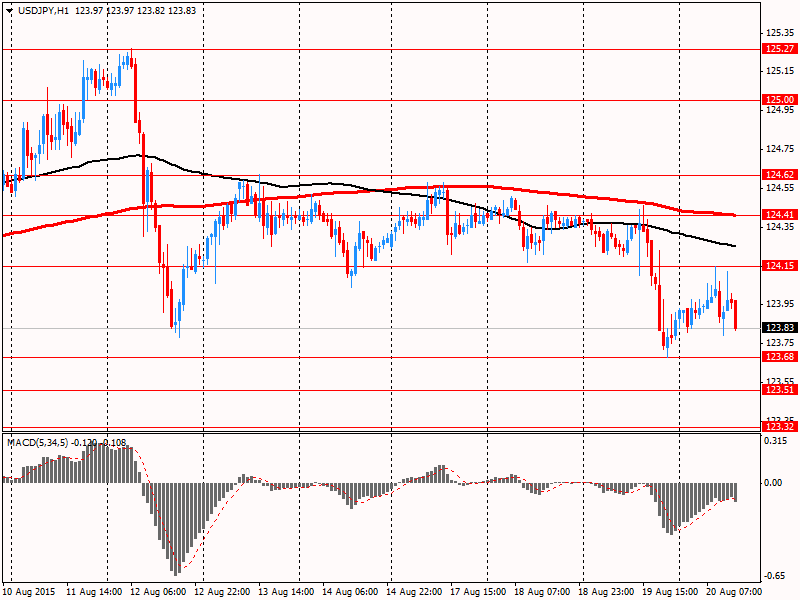Click the 11 Aug 14:00 time label

[x=94, y=592]
